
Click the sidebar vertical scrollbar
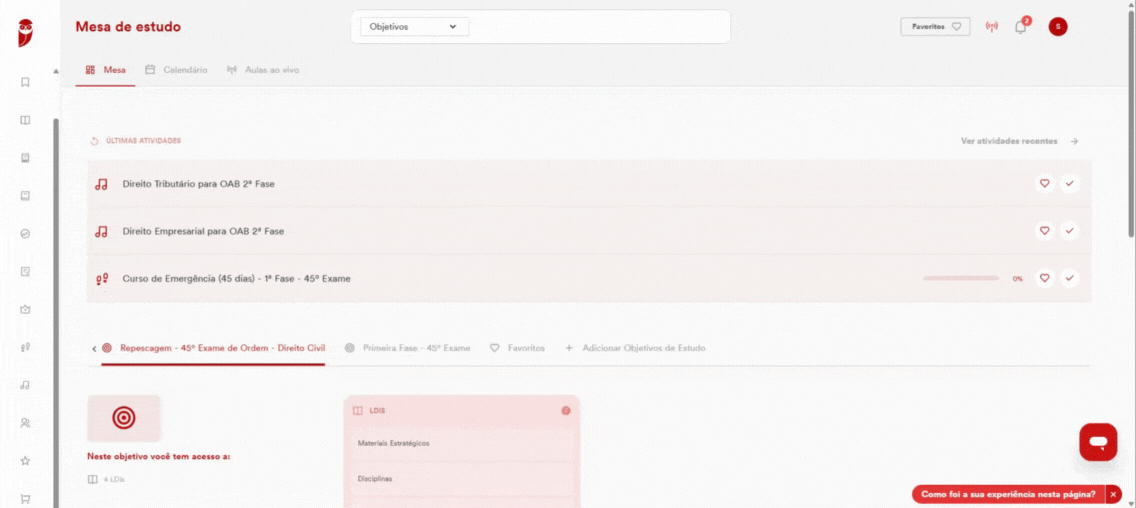pos(57,312)
